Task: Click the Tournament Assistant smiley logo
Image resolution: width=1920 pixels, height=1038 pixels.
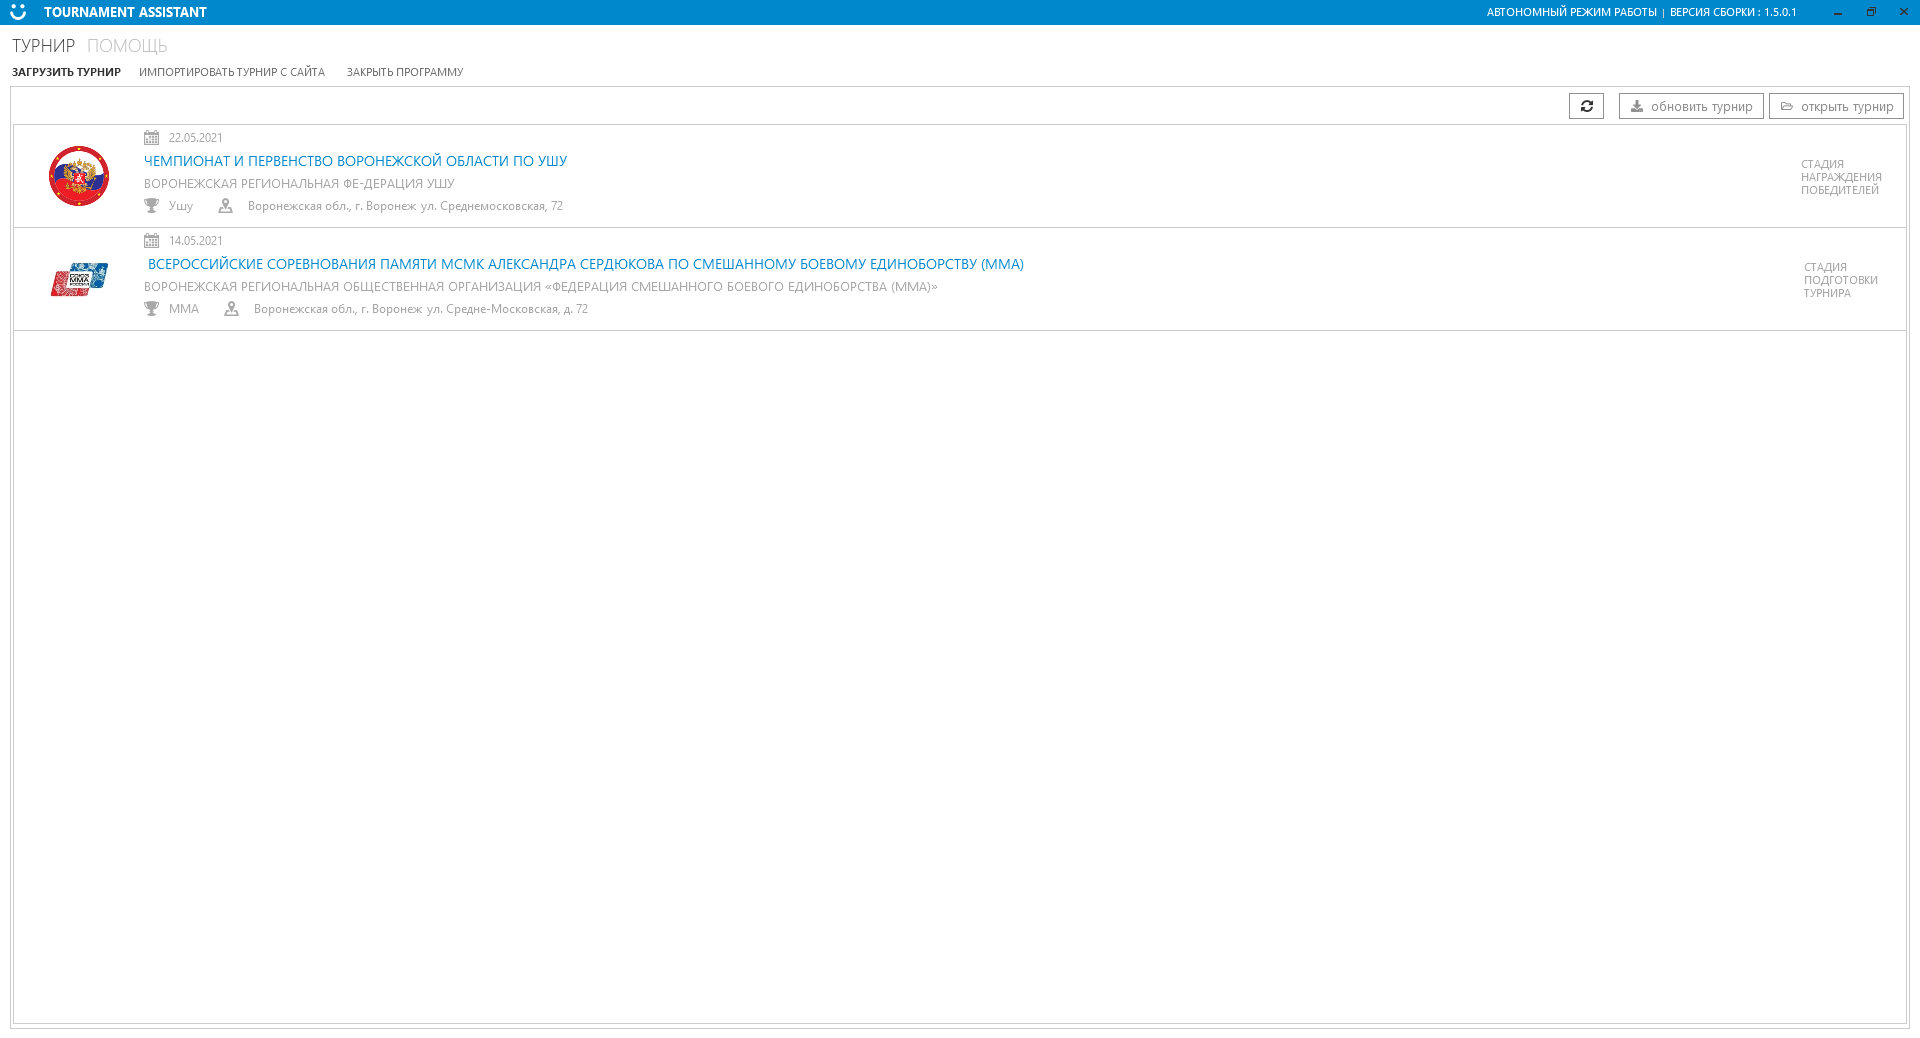Action: click(x=18, y=12)
